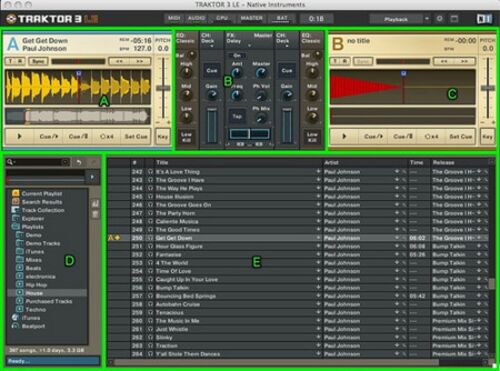Click the FX Amt knob
The height and width of the screenshot is (371, 500).
[x=237, y=72]
